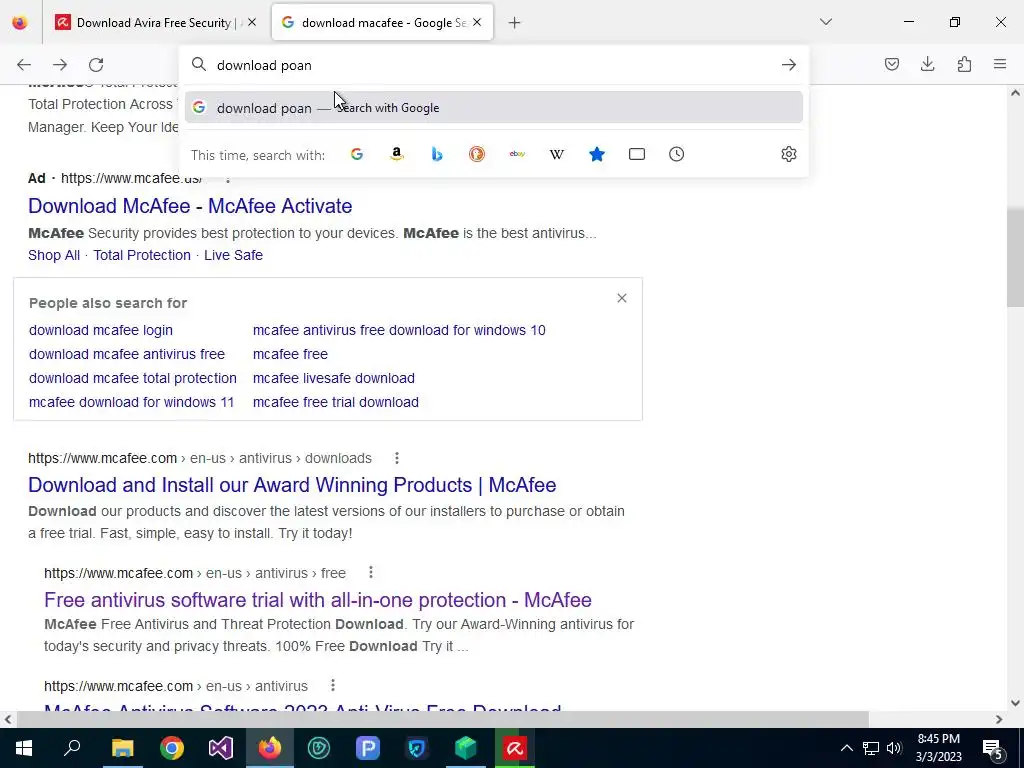Click the horizontal scrollbar thumb

coord(442,720)
